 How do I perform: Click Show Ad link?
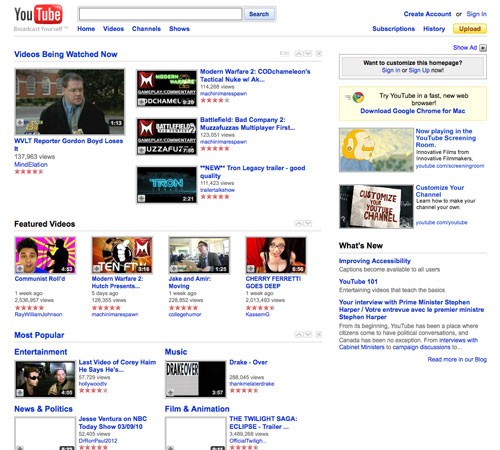coord(465,48)
